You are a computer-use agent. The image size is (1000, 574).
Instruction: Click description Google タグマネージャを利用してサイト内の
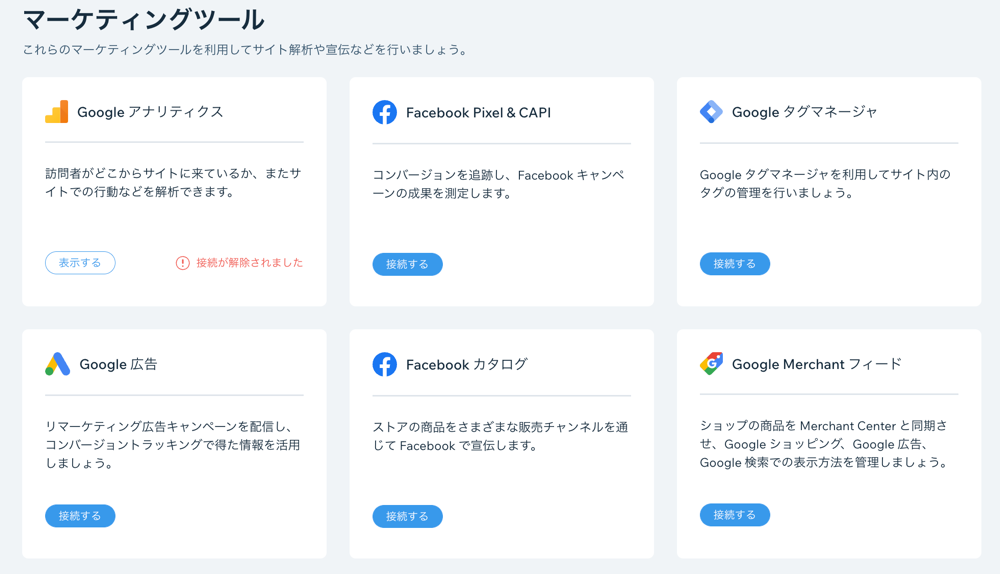(825, 184)
